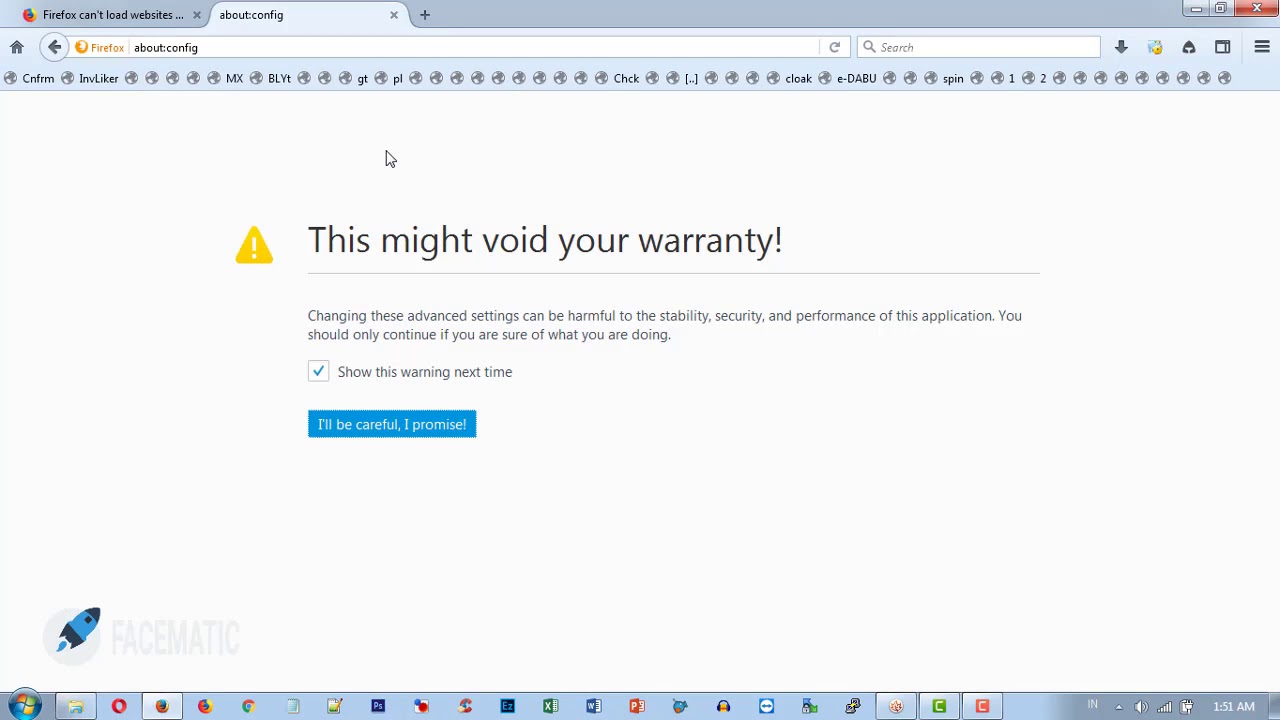Screen dimensions: 1280x720
Task: Open the gt bookmark
Action: click(x=354, y=78)
